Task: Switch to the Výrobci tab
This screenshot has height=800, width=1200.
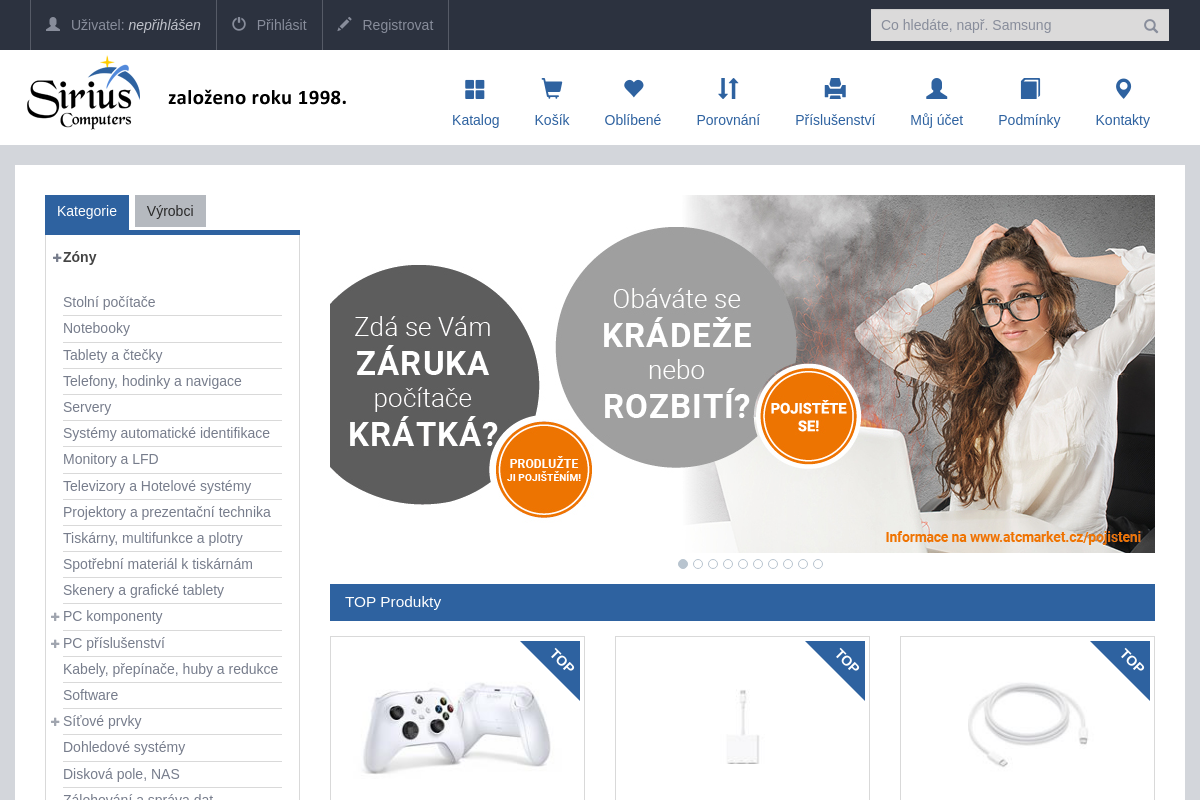Action: coord(170,211)
